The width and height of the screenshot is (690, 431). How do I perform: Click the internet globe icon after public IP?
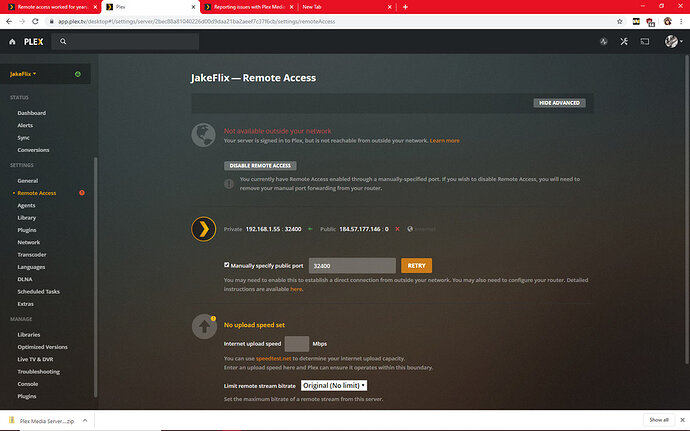[410, 229]
